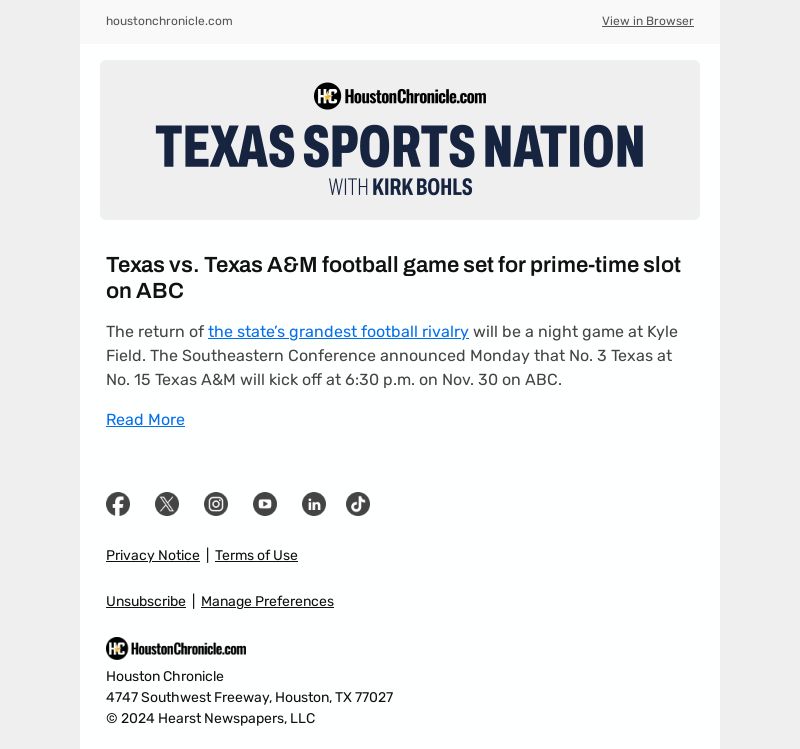The height and width of the screenshot is (749, 800).
Task: Open the TikTok social icon
Action: (358, 504)
